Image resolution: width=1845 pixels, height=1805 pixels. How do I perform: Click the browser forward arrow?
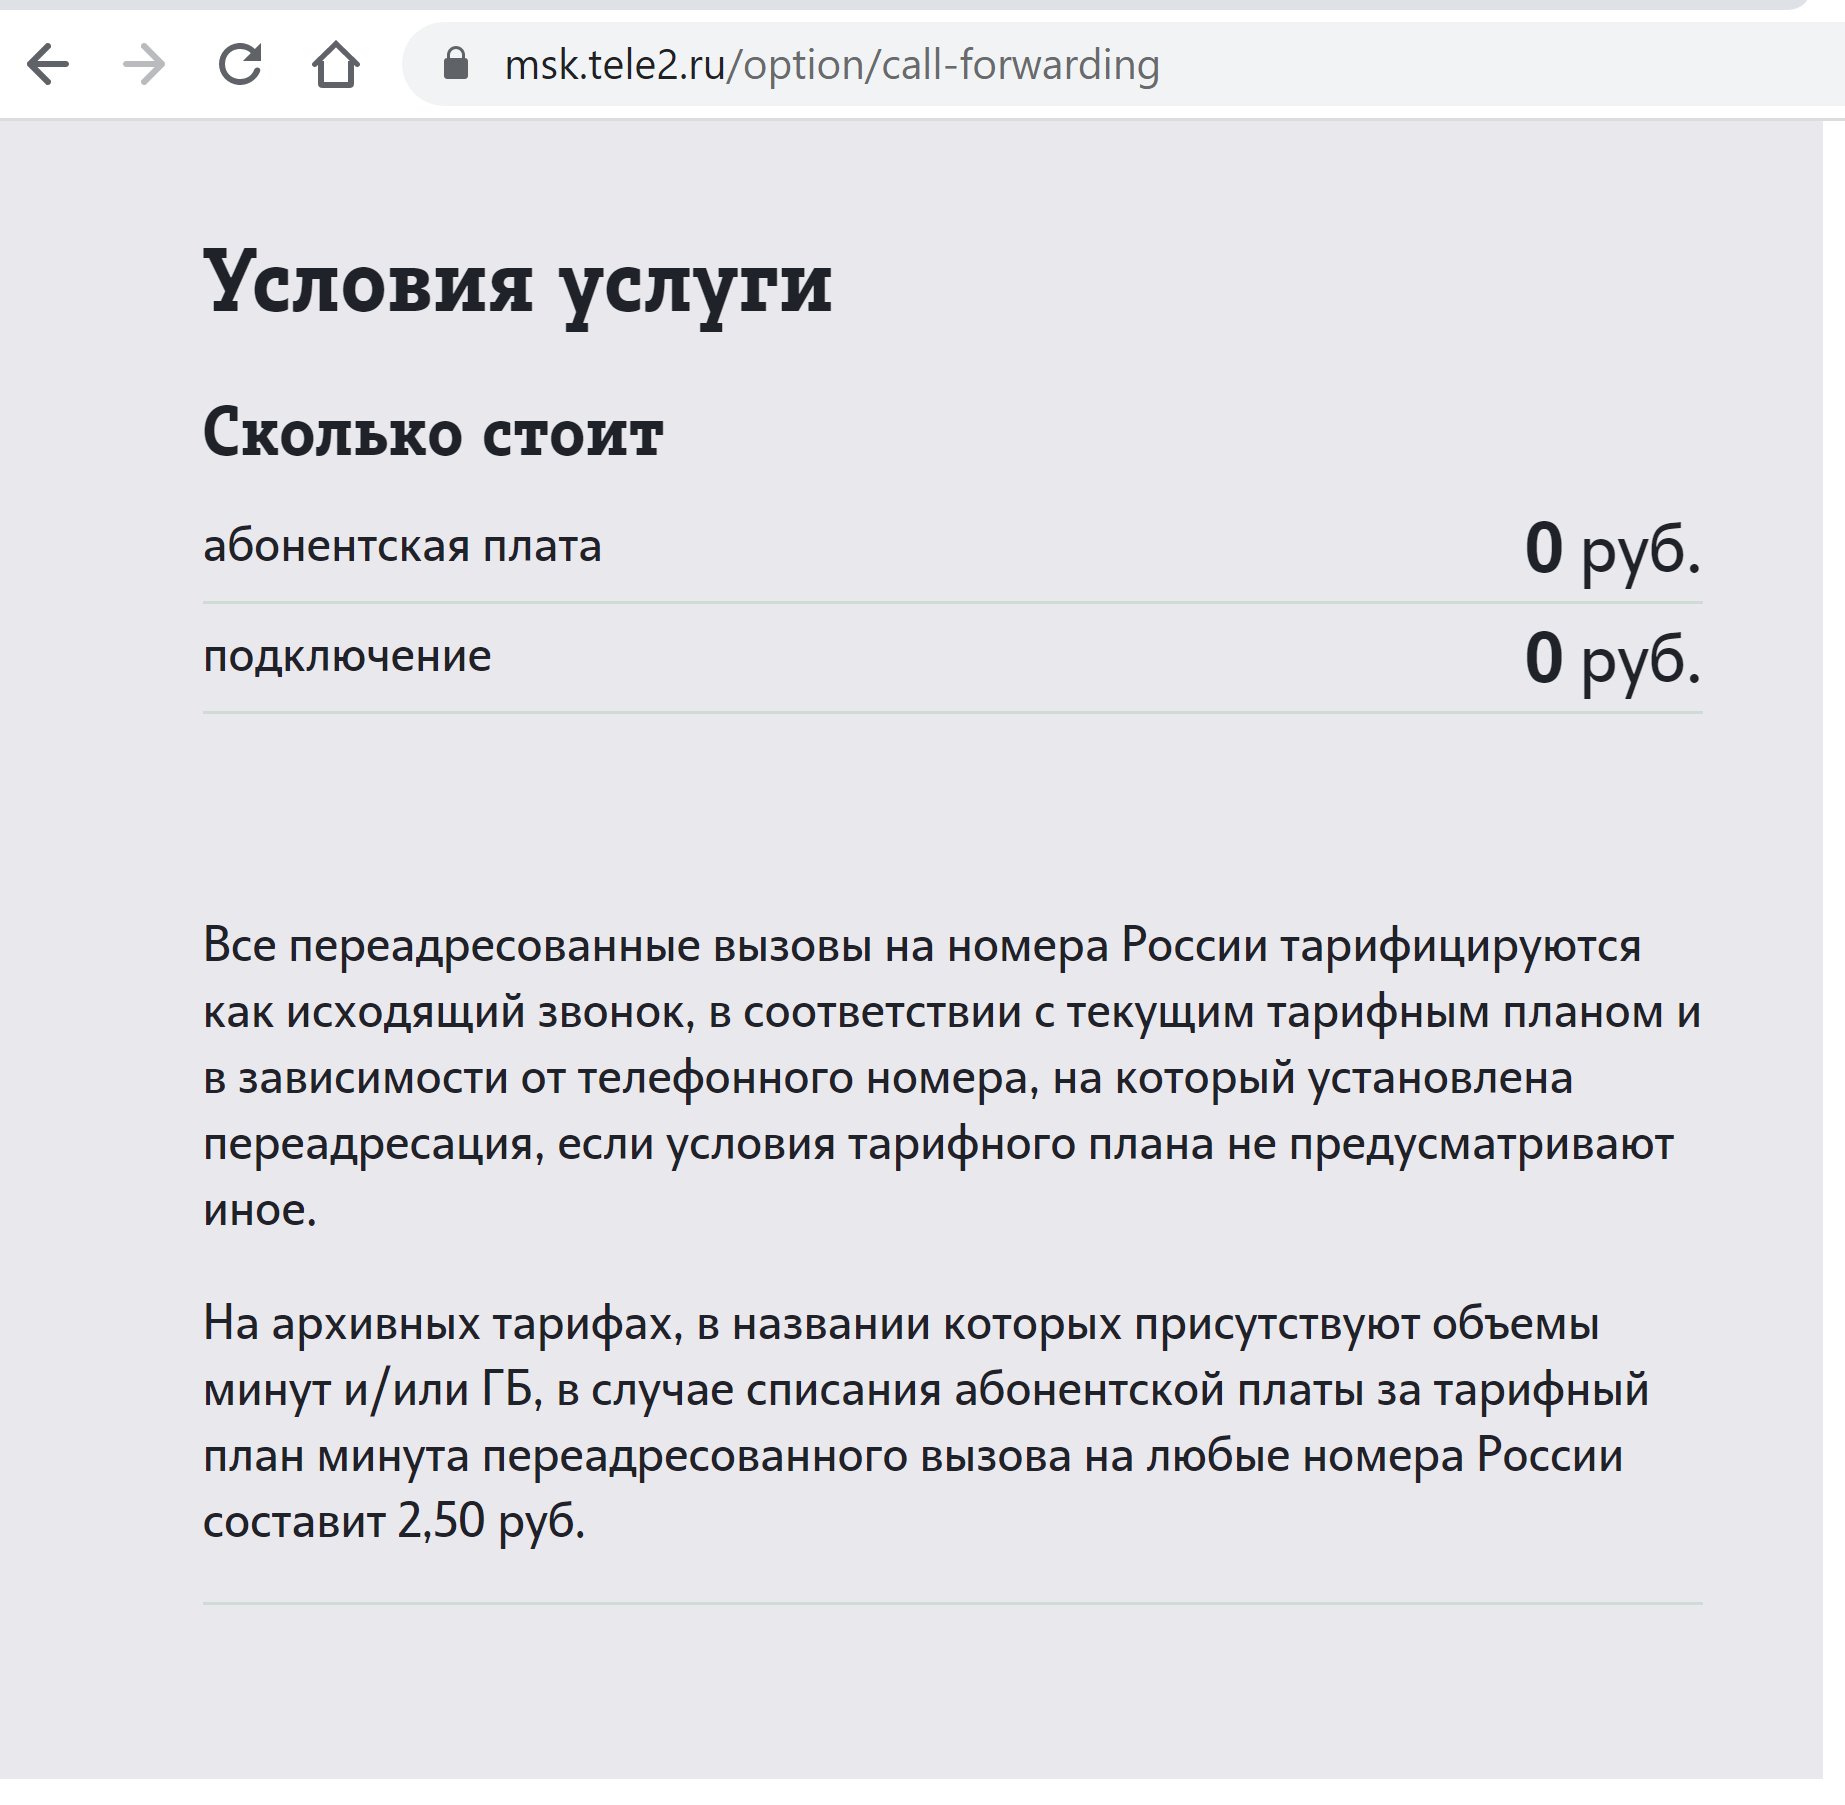pyautogui.click(x=144, y=66)
